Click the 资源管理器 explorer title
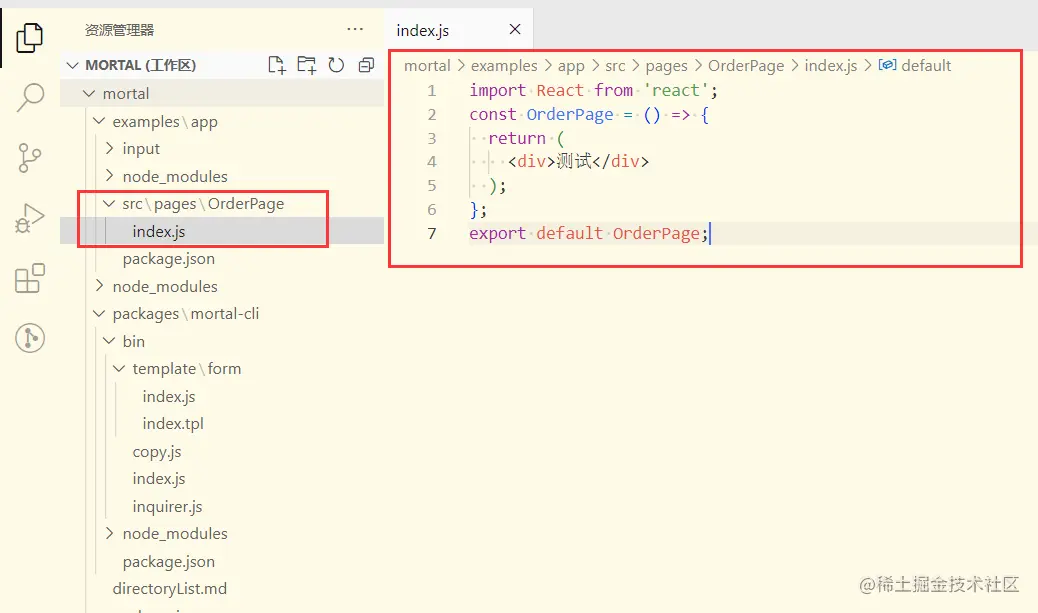Viewport: 1038px width, 613px height. [119, 30]
